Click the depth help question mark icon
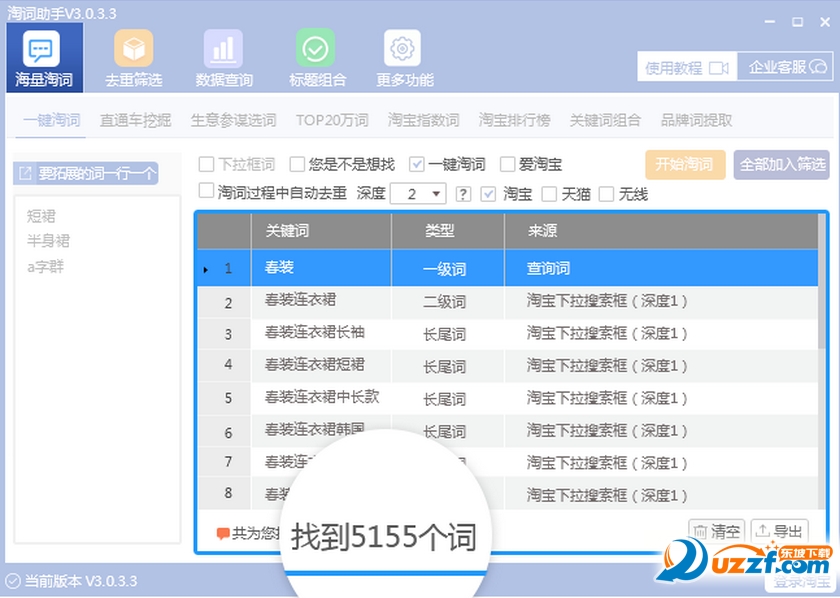This screenshot has width=840, height=598. (463, 194)
